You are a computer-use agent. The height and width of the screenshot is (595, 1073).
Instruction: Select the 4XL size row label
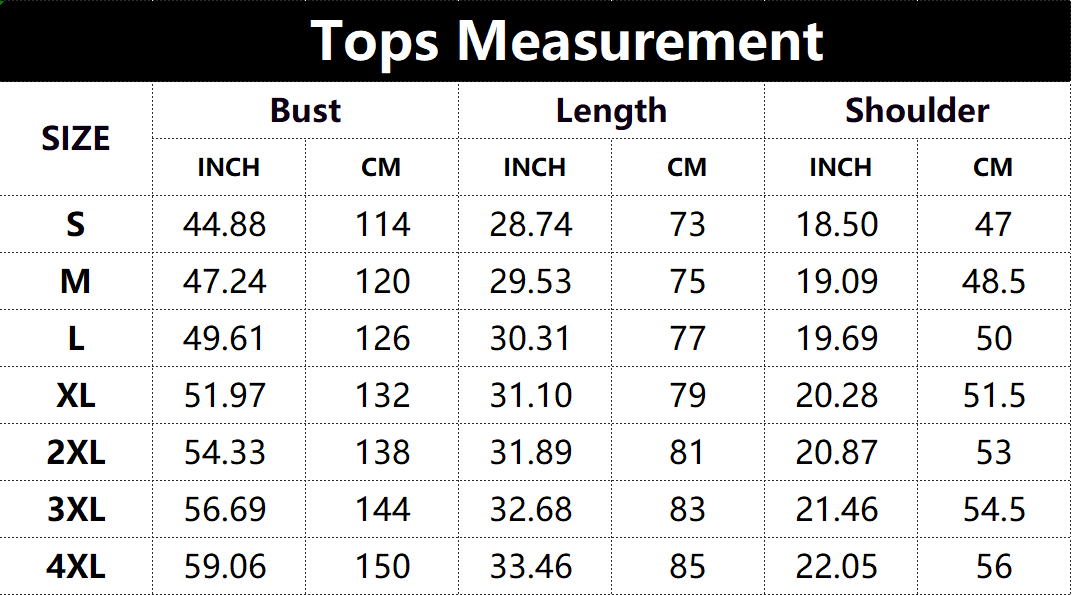pos(76,567)
